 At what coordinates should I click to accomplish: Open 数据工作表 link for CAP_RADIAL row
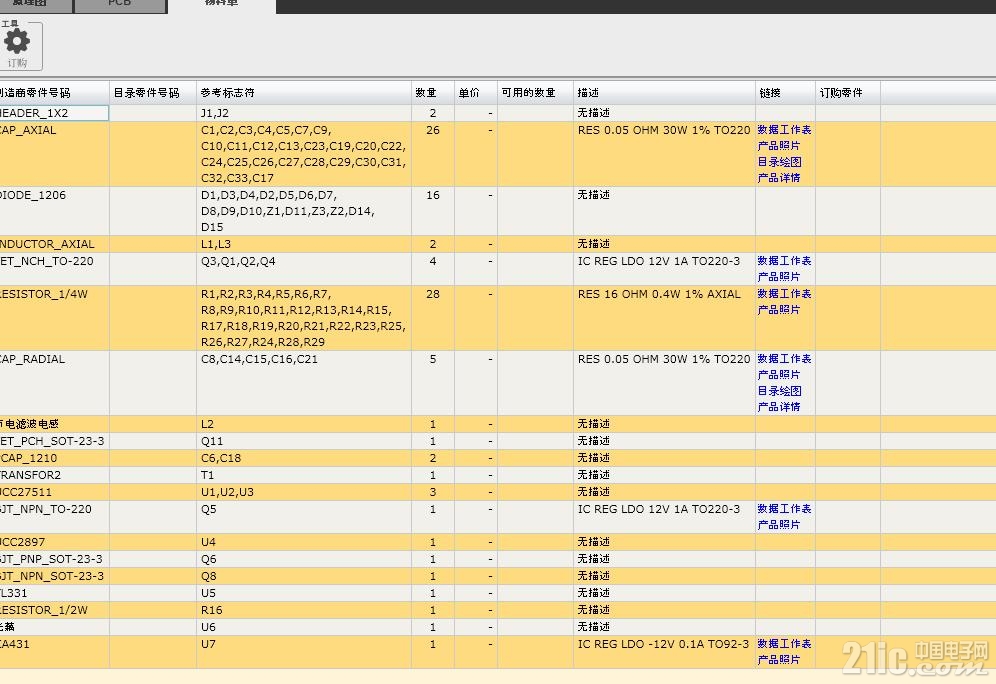pyautogui.click(x=784, y=359)
